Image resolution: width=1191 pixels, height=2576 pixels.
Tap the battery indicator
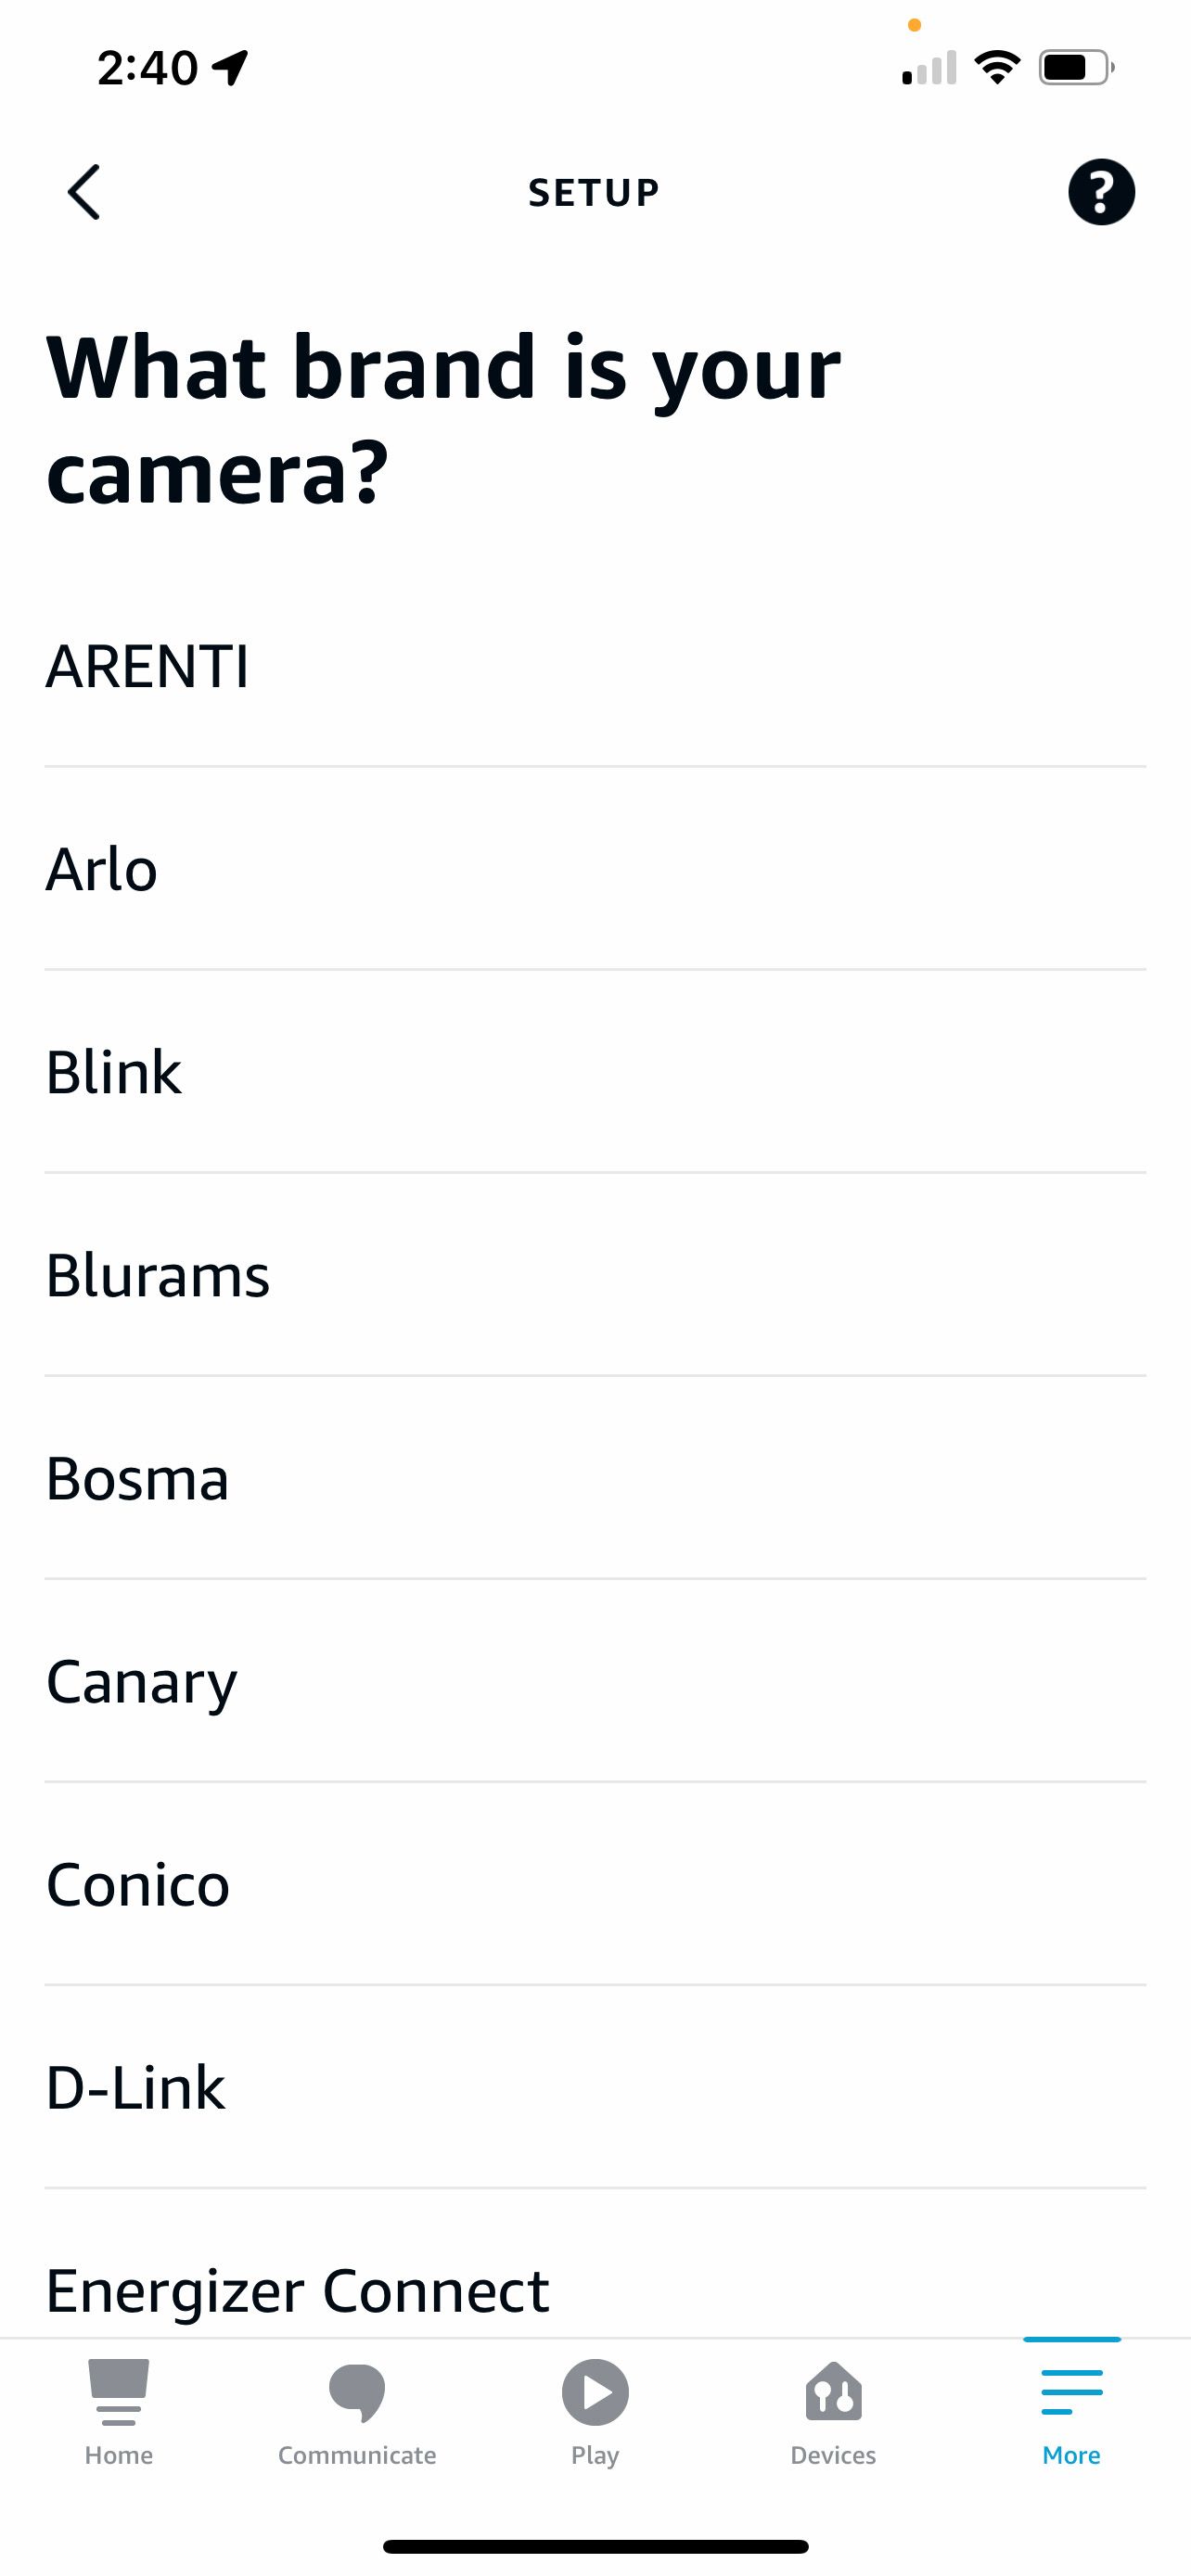(1071, 66)
